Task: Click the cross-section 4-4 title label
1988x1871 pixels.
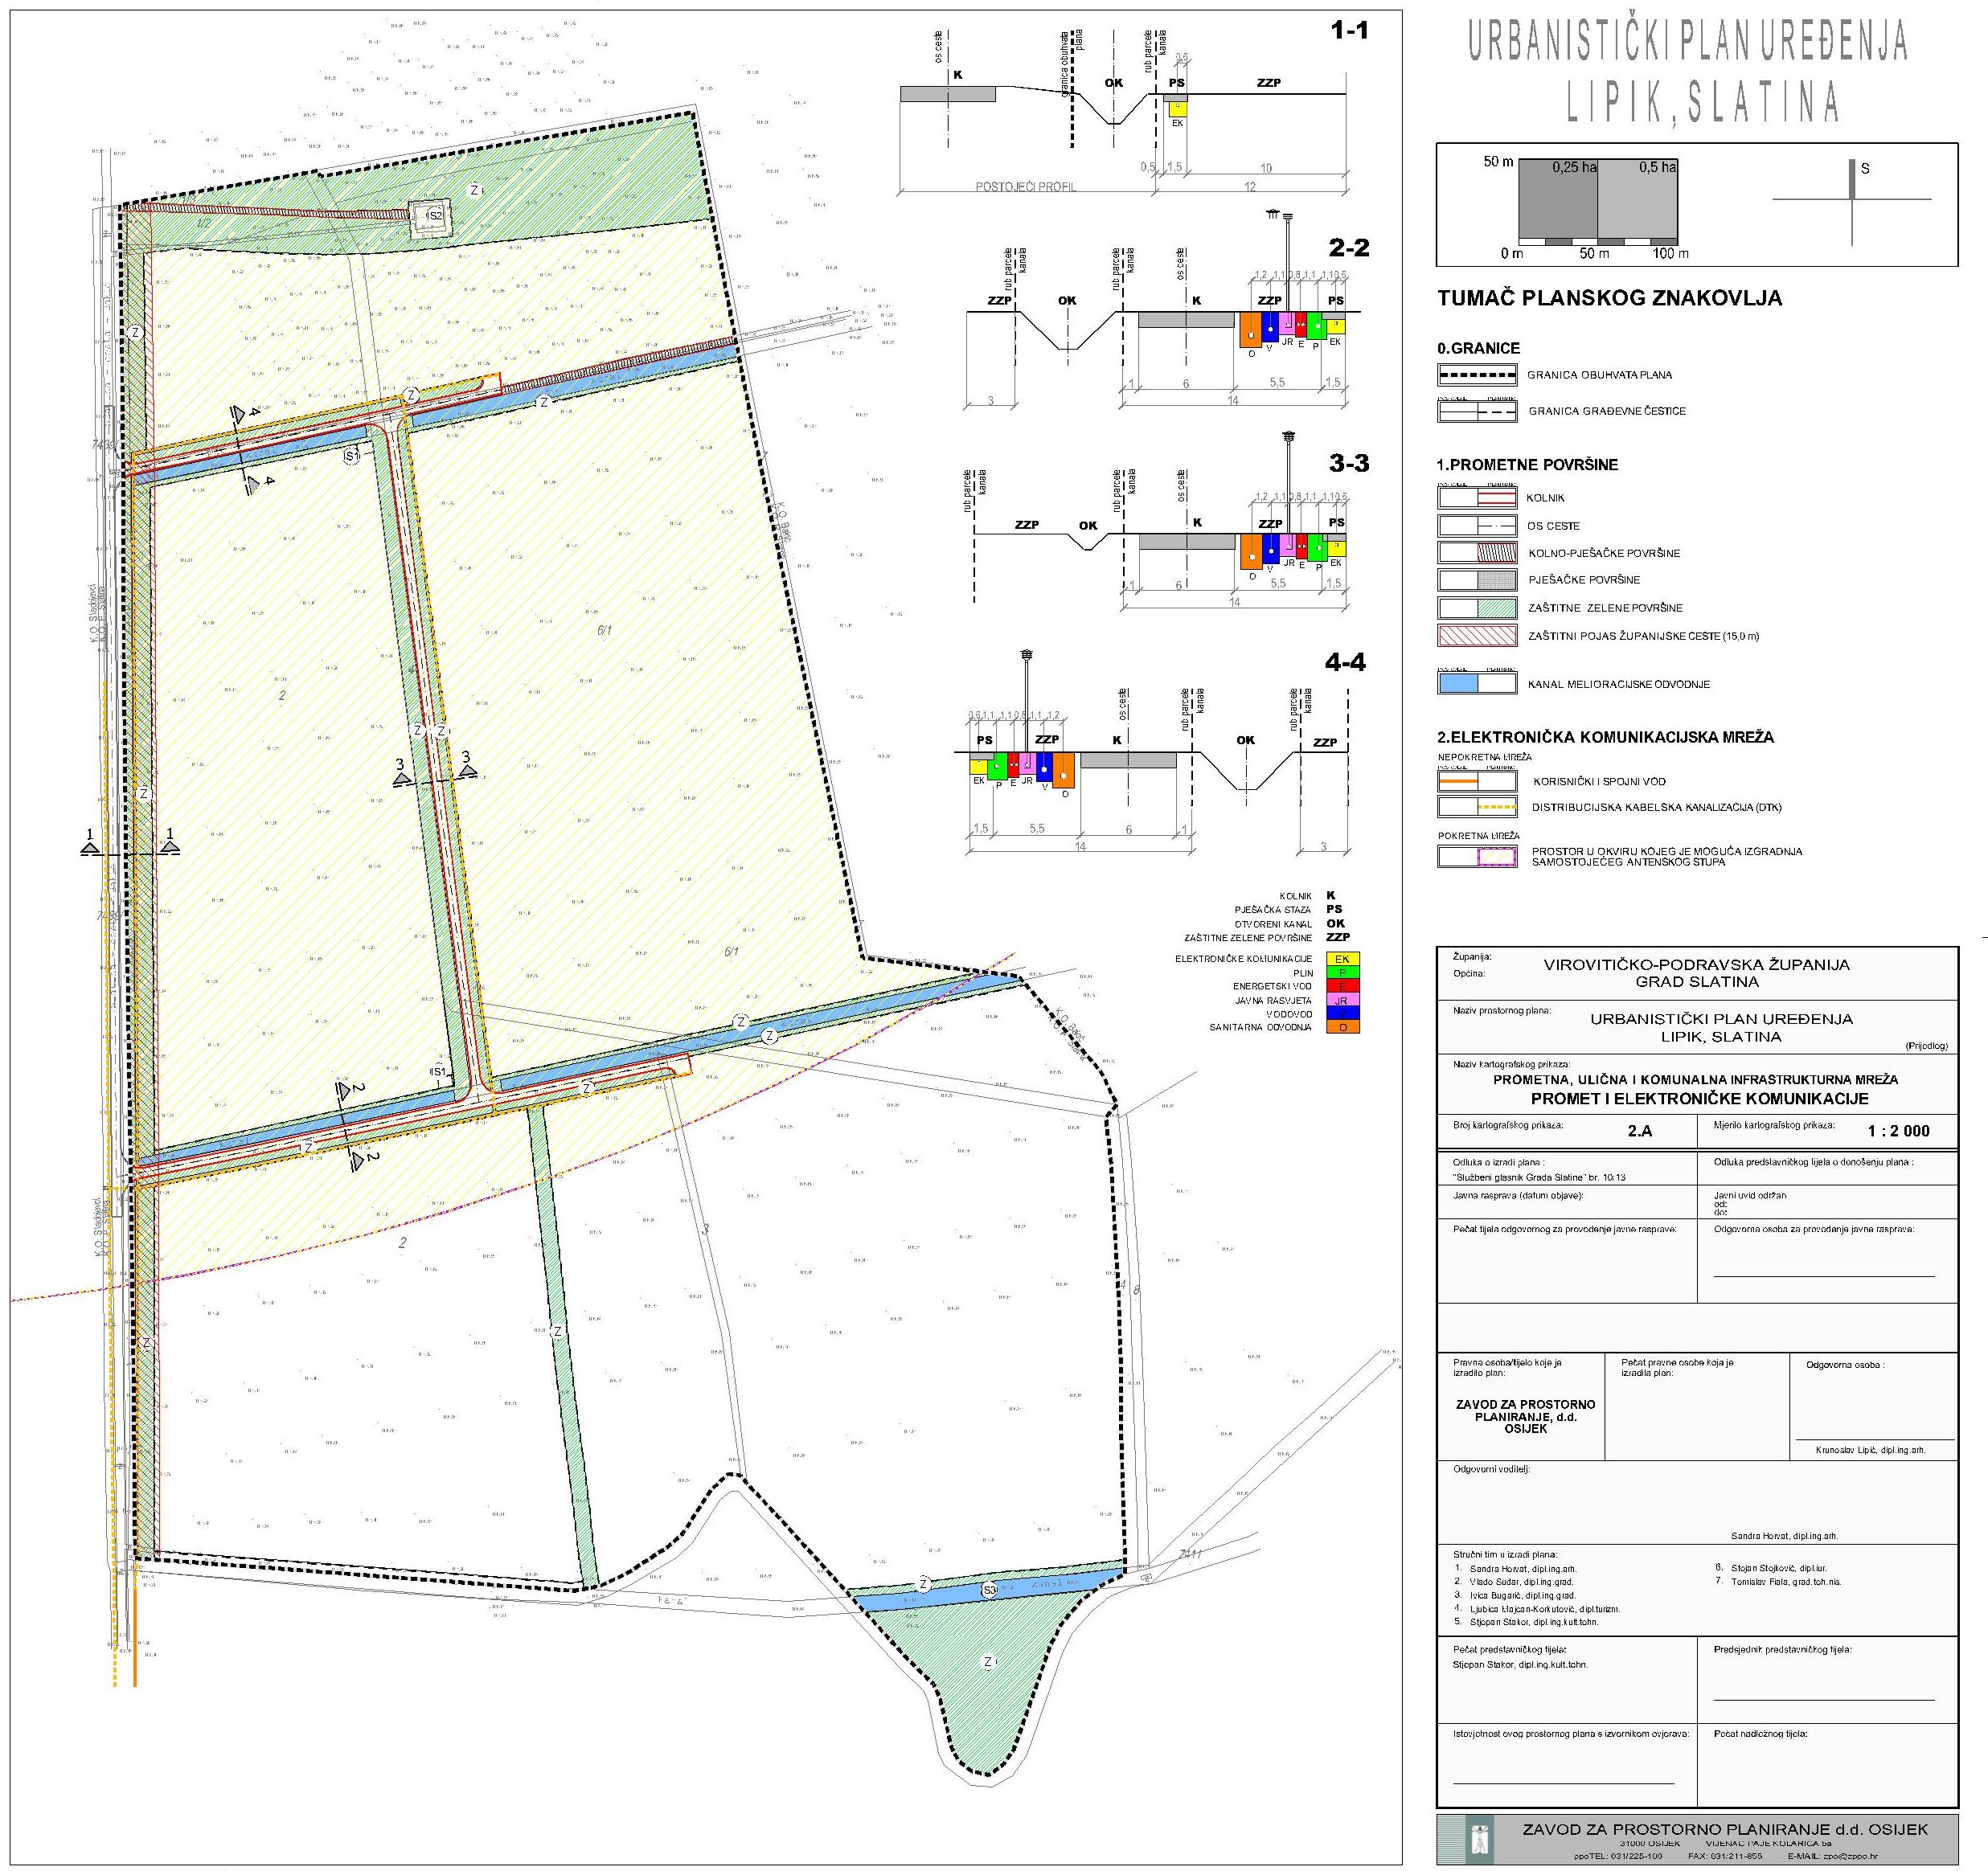Action: pyautogui.click(x=1344, y=662)
